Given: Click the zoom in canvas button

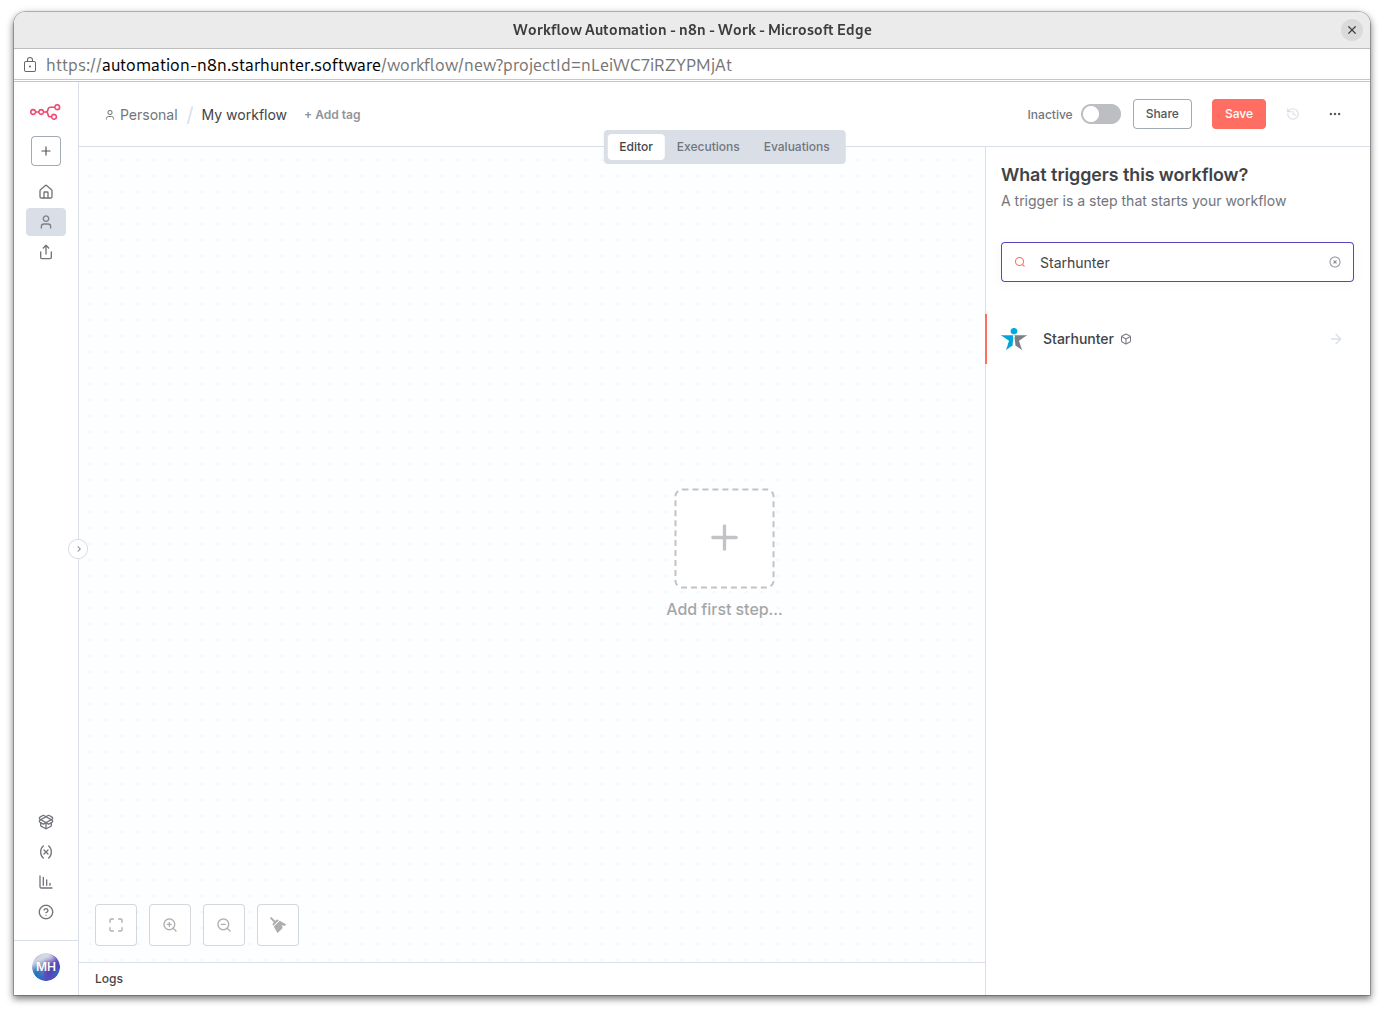Looking at the screenshot, I should (170, 925).
